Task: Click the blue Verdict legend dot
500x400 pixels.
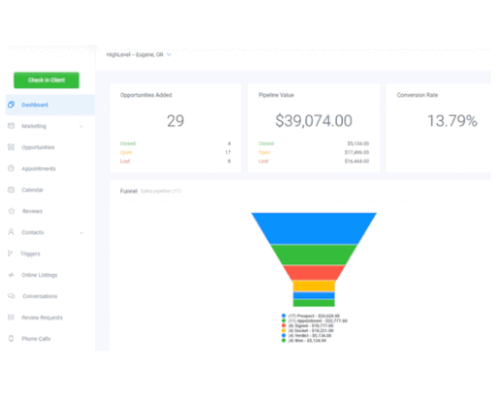Action: [284, 335]
